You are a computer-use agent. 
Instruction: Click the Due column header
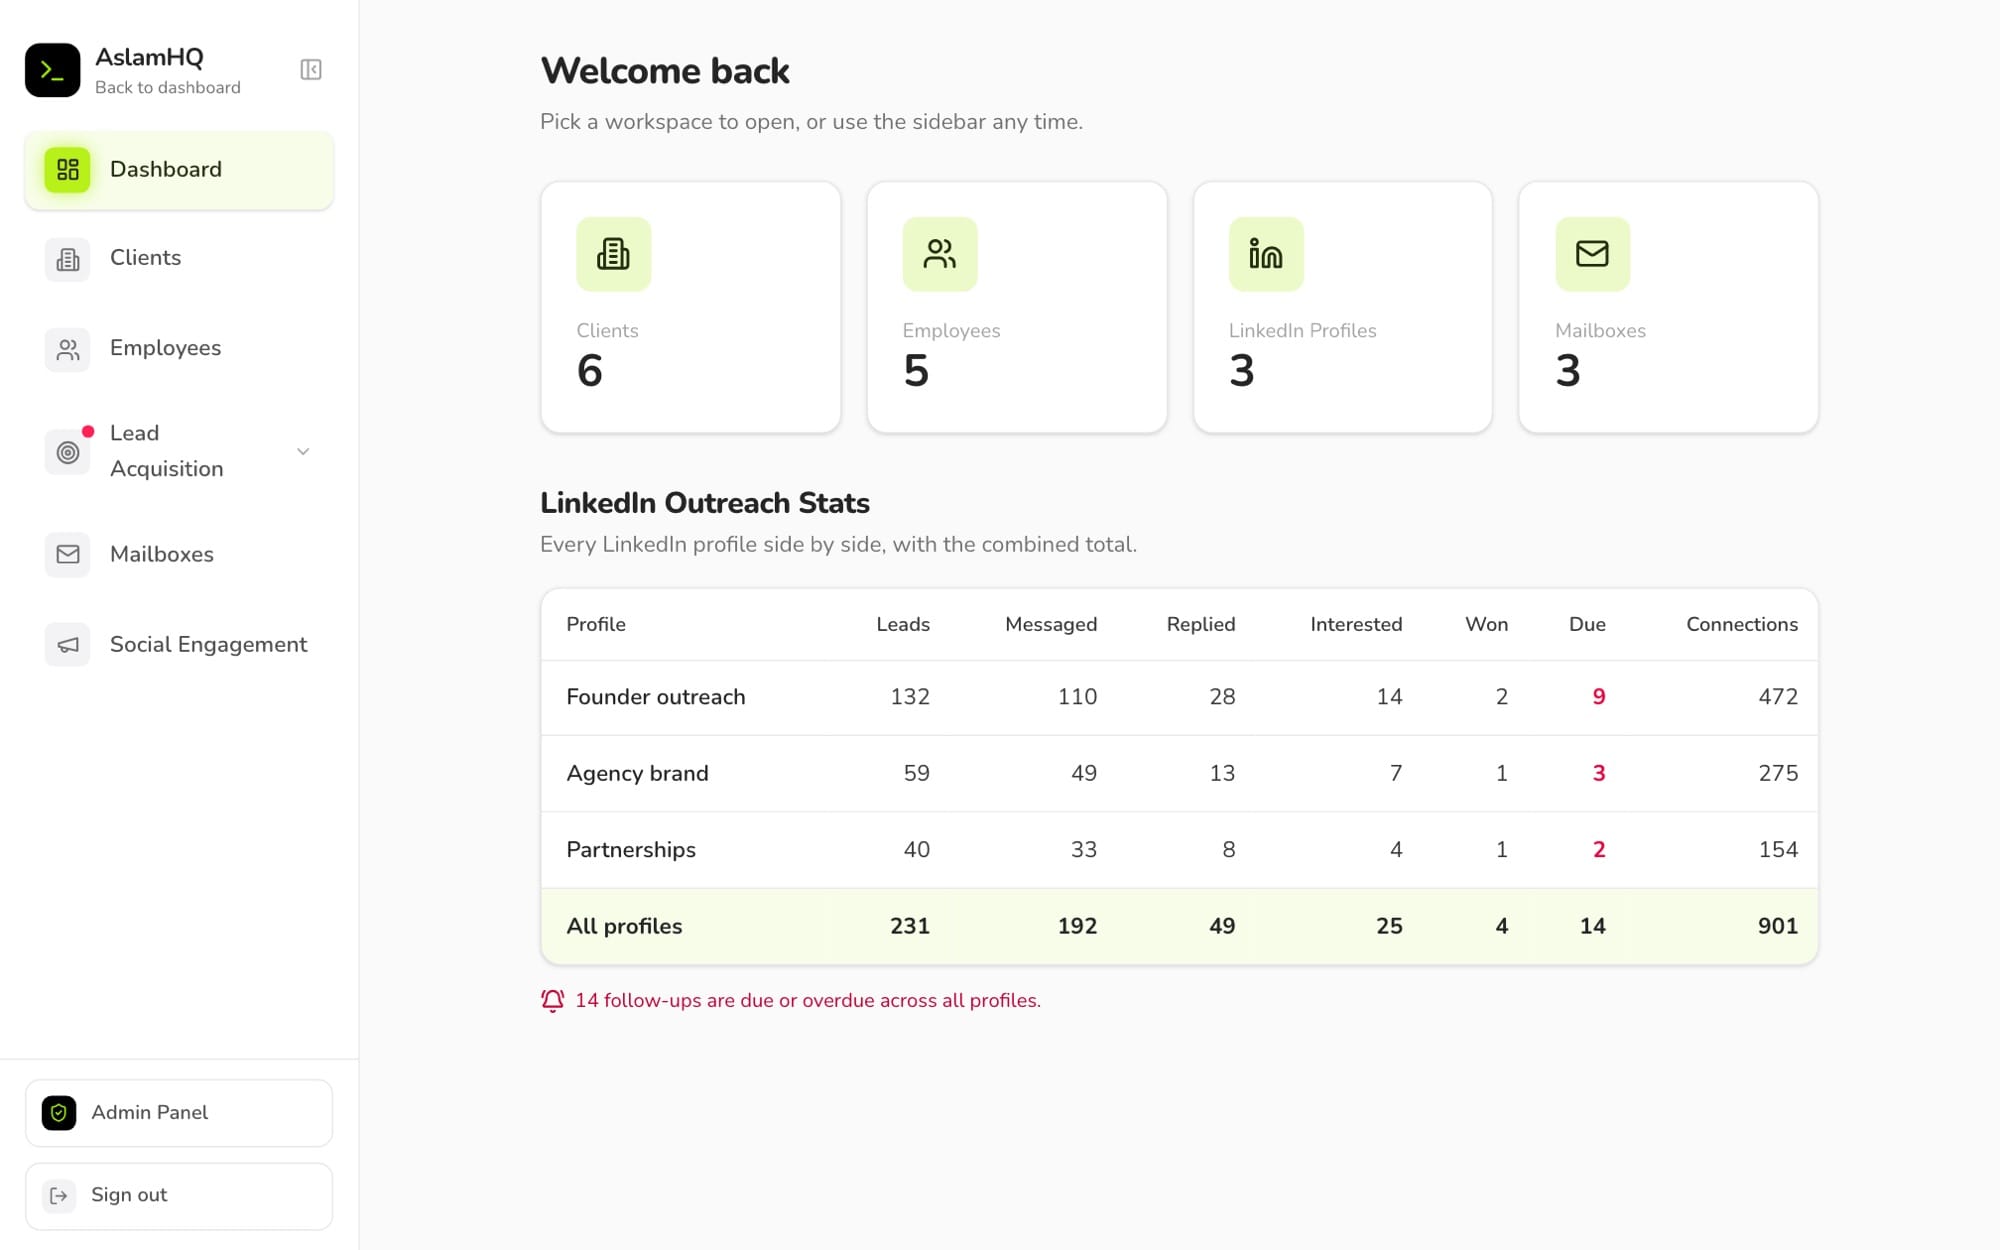point(1587,624)
